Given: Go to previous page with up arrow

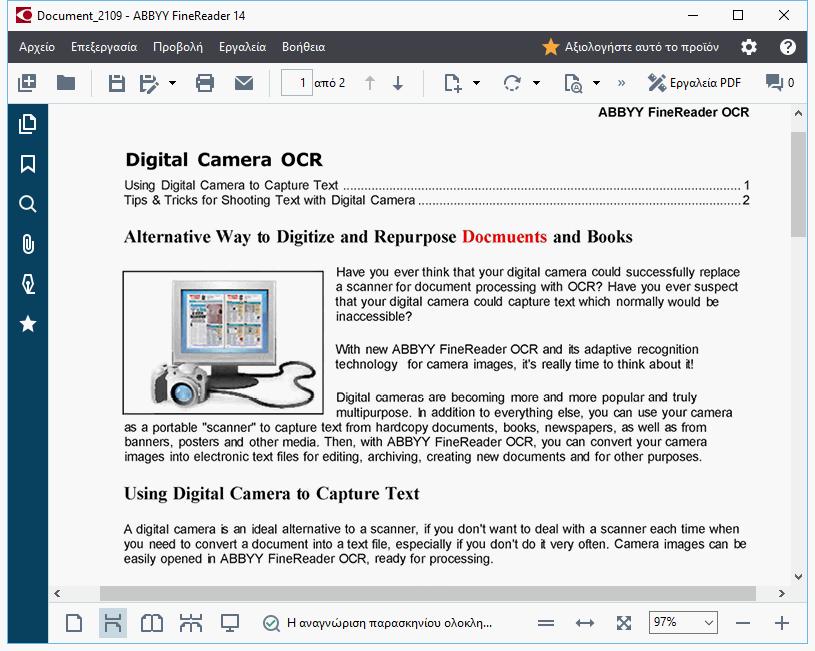Looking at the screenshot, I should [370, 83].
